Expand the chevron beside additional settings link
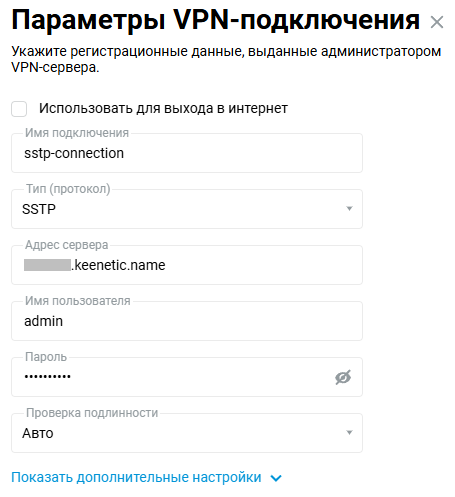This screenshot has width=455, height=497. 276,478
